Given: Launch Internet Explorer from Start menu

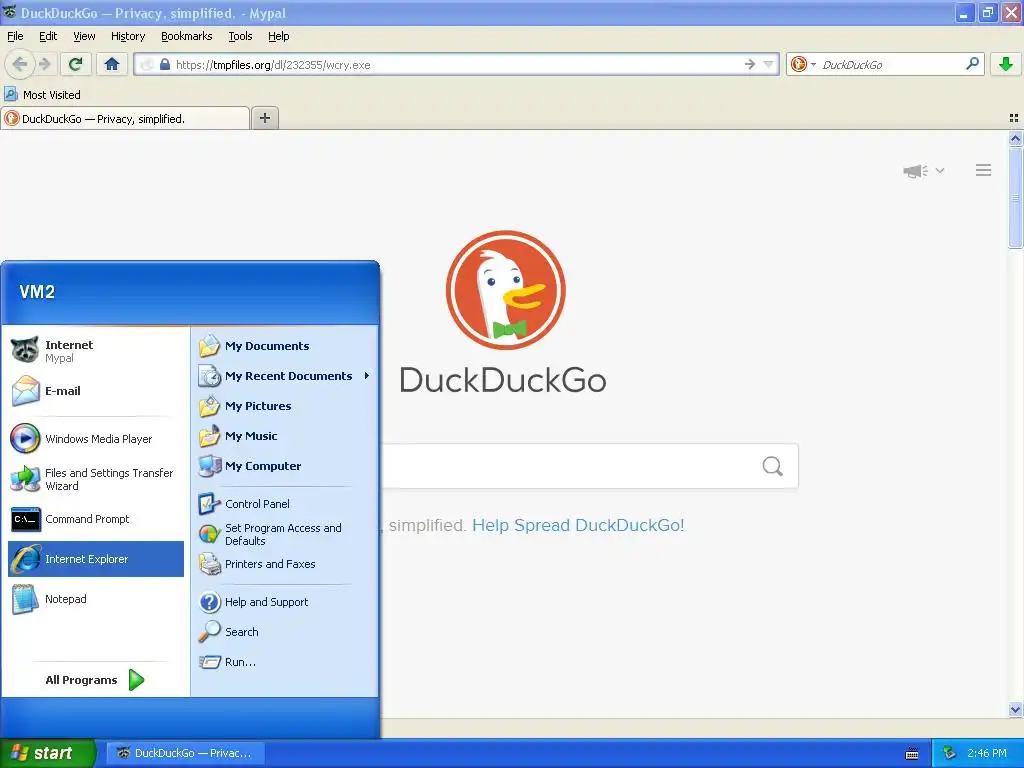Looking at the screenshot, I should pyautogui.click(x=96, y=559).
